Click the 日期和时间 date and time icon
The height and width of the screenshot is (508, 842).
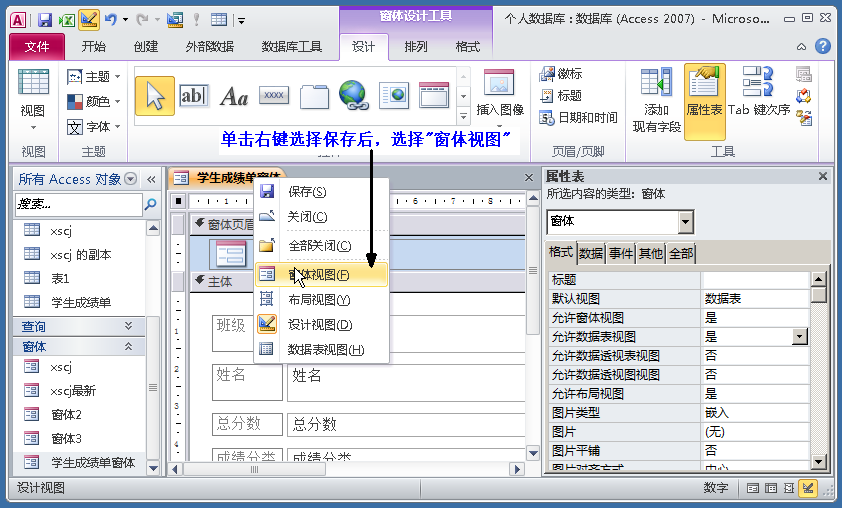click(x=547, y=118)
